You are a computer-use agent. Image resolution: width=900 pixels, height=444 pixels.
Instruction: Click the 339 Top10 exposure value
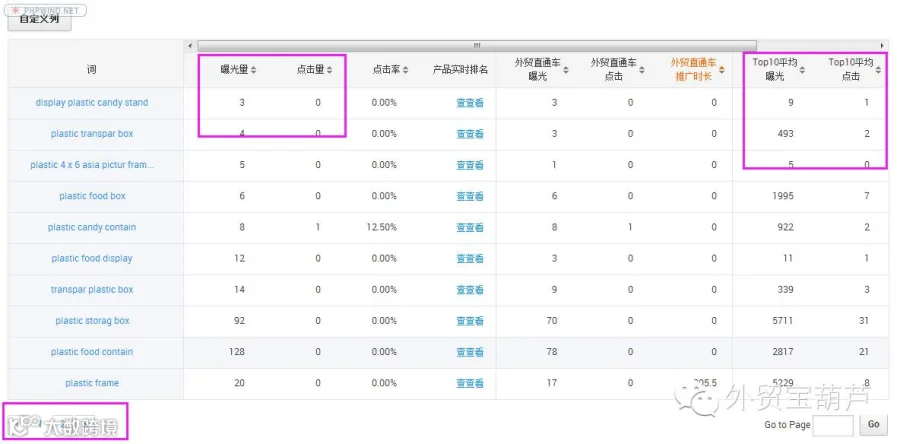785,290
